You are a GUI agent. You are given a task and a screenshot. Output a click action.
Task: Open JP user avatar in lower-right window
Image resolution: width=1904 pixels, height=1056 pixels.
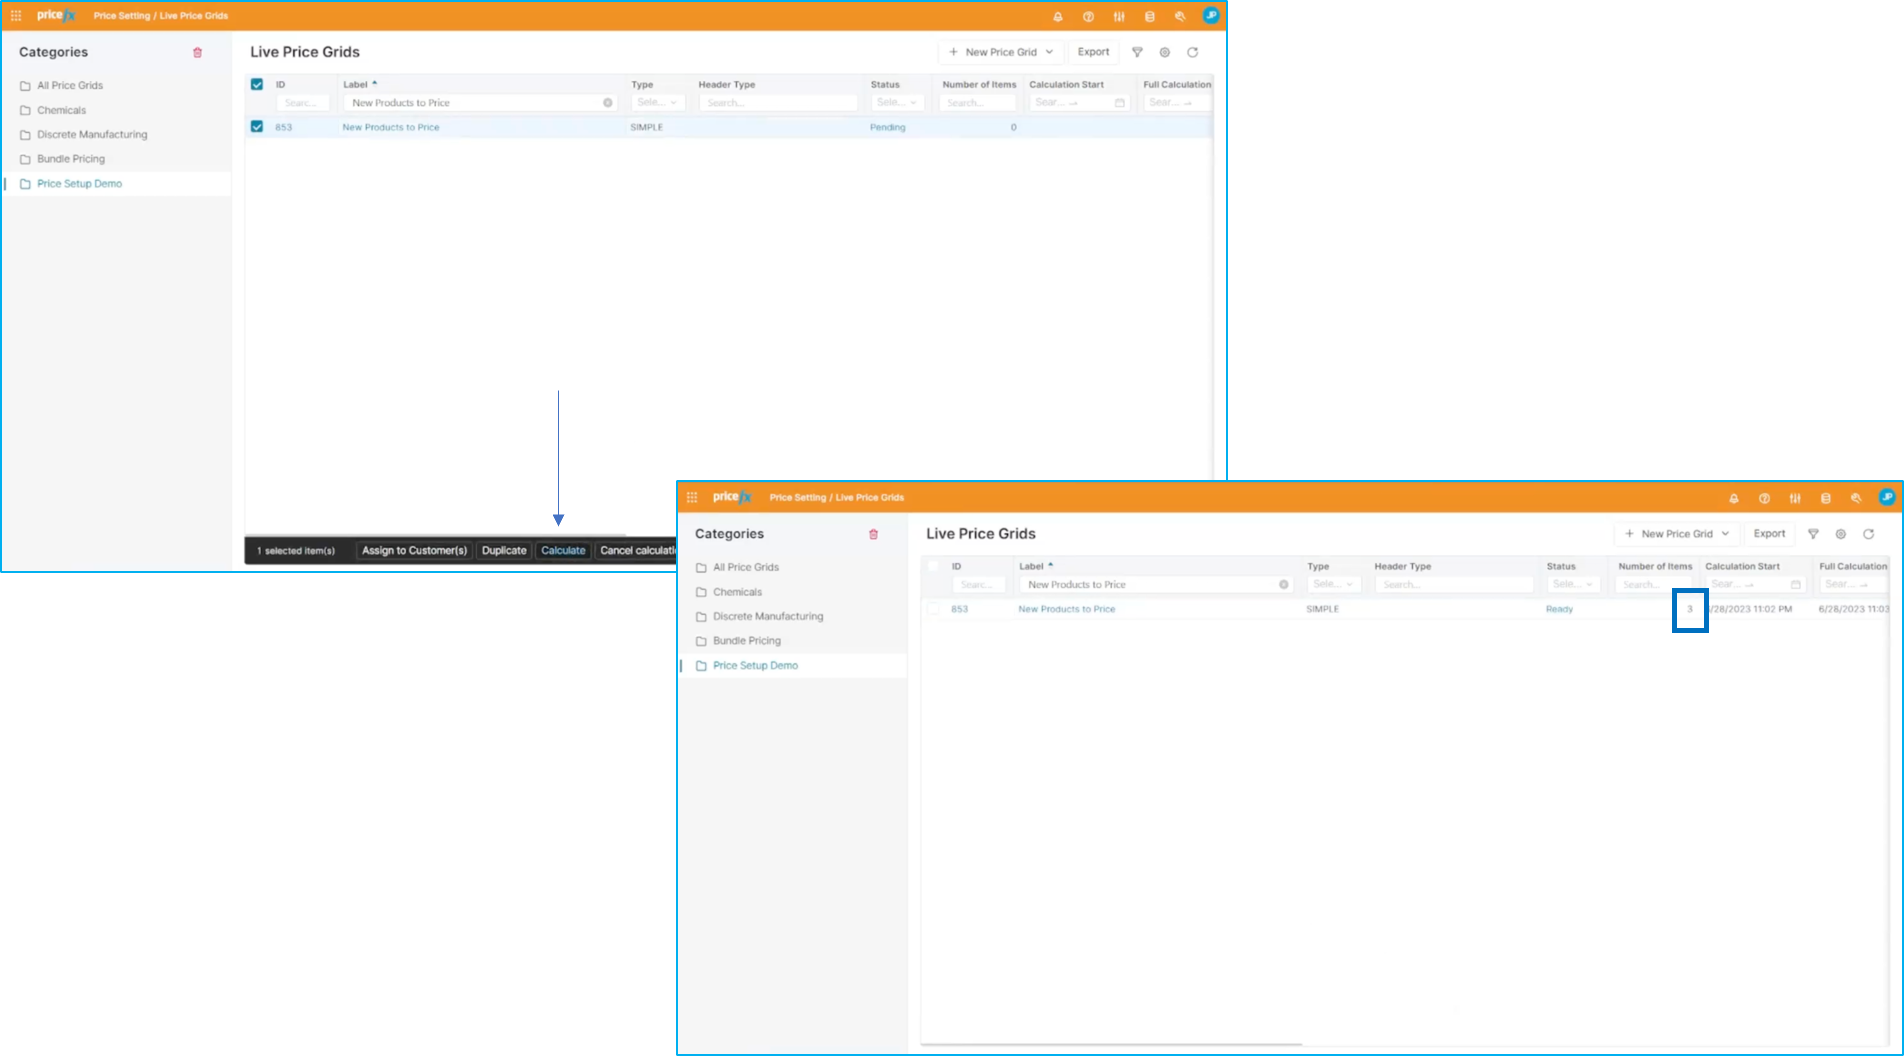(1887, 497)
